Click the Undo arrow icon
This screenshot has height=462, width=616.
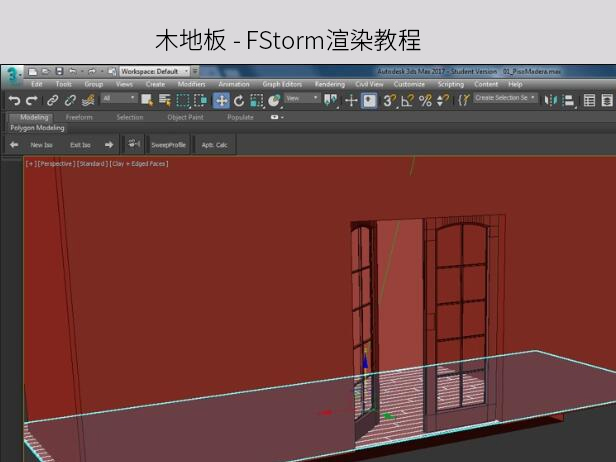[x=14, y=100]
